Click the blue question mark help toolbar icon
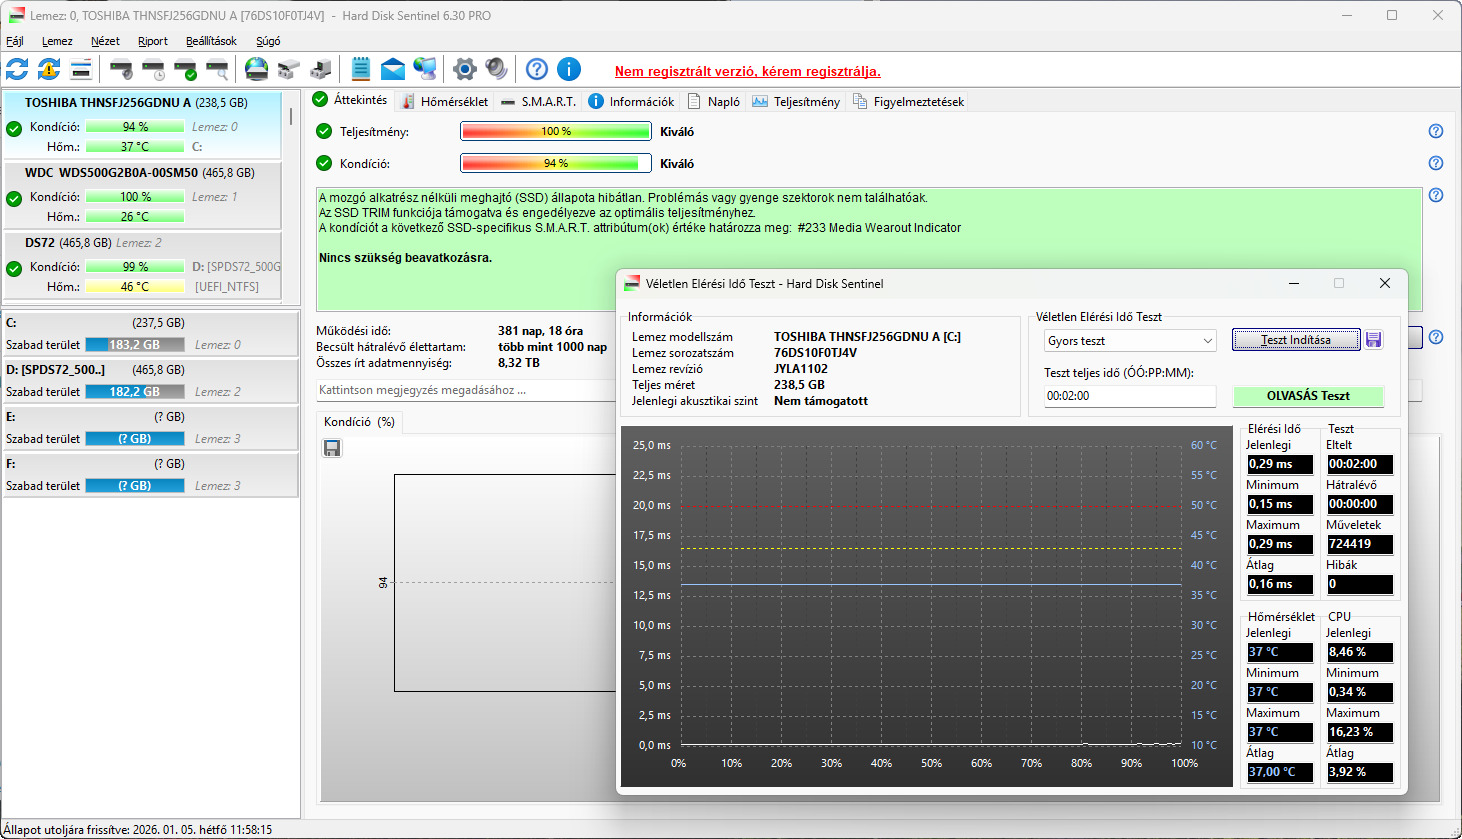 click(x=537, y=69)
